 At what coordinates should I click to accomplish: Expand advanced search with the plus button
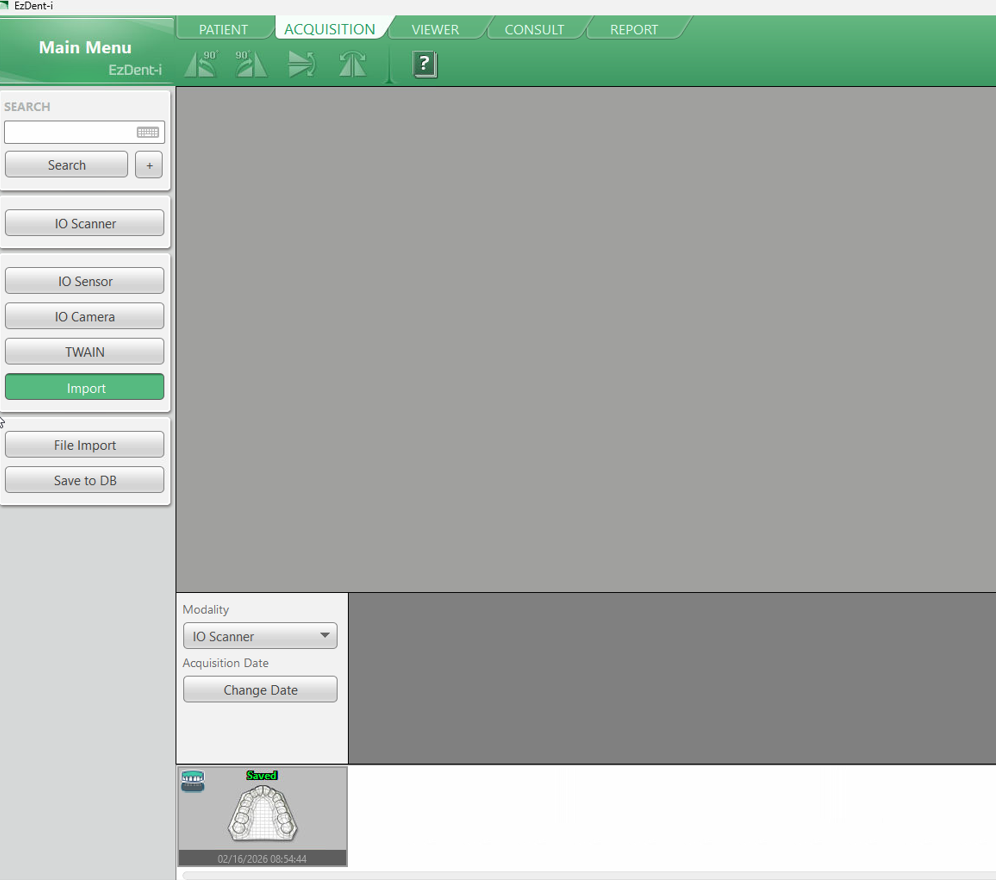click(x=149, y=165)
